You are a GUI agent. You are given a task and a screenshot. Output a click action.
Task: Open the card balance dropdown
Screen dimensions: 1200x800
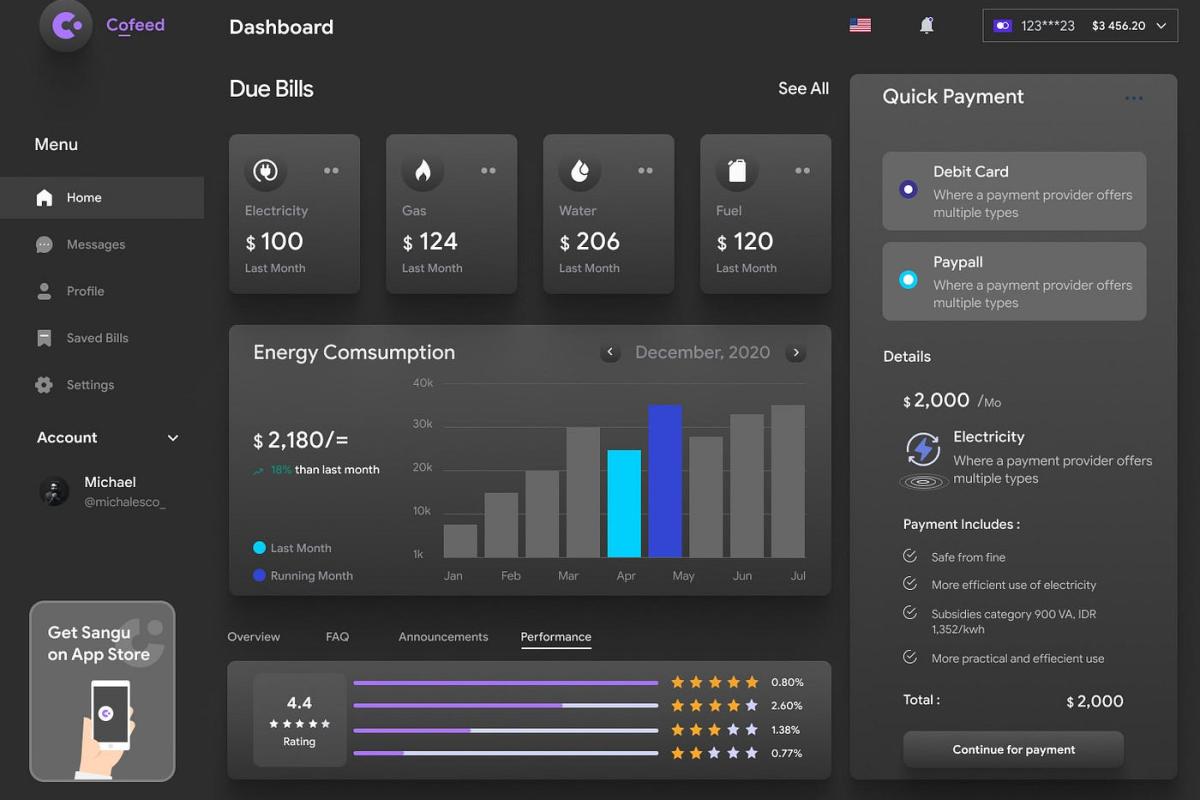[x=1161, y=26]
